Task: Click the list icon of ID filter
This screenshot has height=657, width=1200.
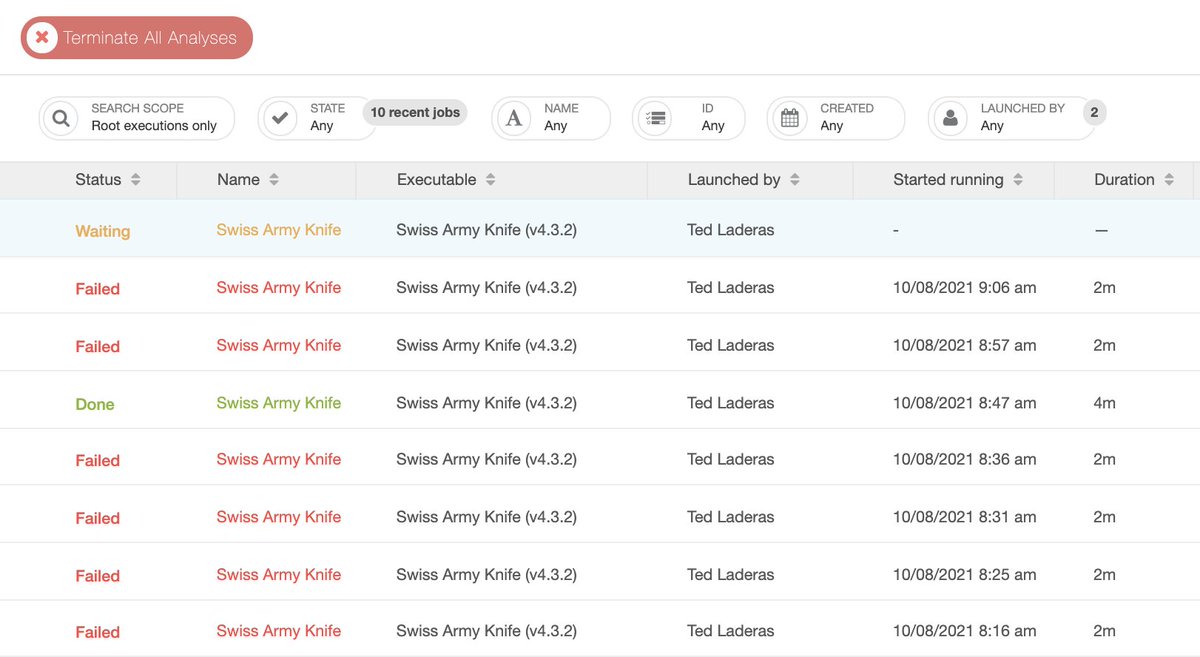Action: coord(655,118)
